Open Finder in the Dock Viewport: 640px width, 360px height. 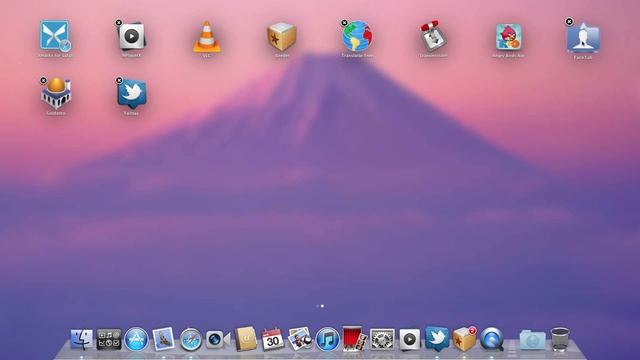pyautogui.click(x=82, y=339)
